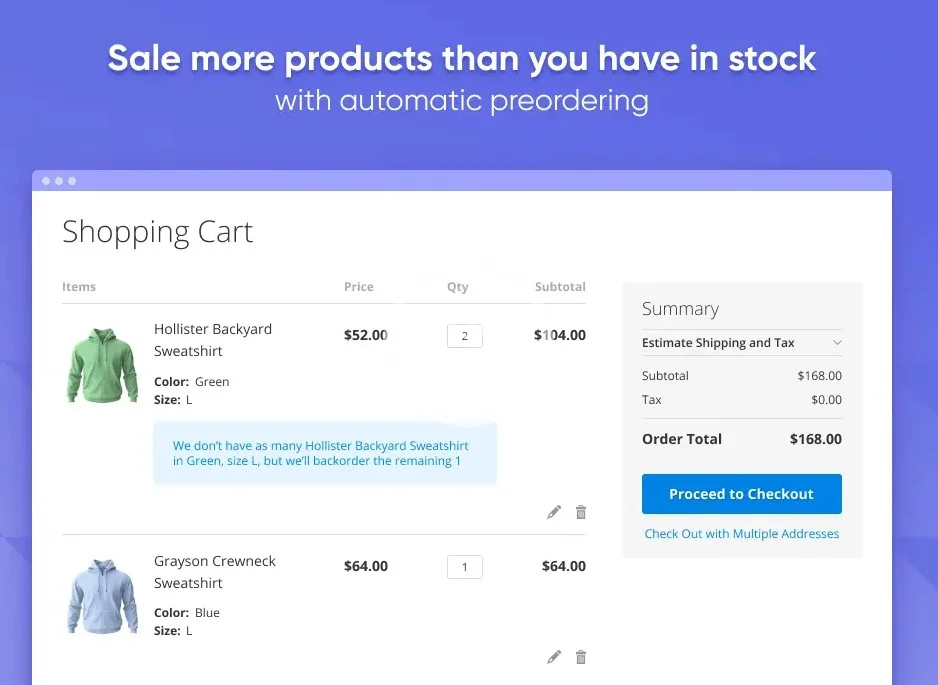Click the Price column header
The image size is (938, 685).
pyautogui.click(x=358, y=287)
